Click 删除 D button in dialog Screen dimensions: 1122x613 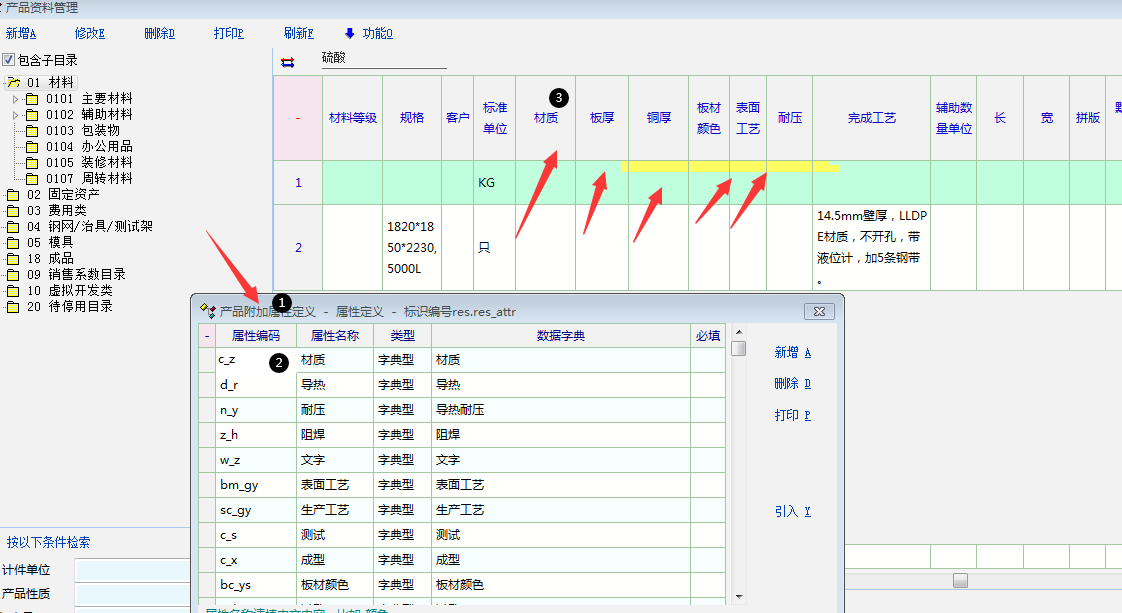[x=792, y=384]
